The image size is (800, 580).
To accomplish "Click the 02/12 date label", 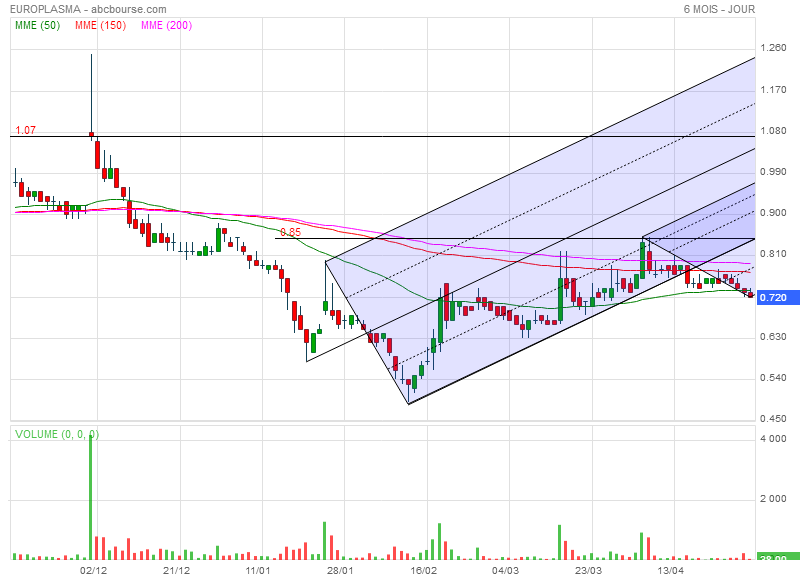I will tap(93, 570).
